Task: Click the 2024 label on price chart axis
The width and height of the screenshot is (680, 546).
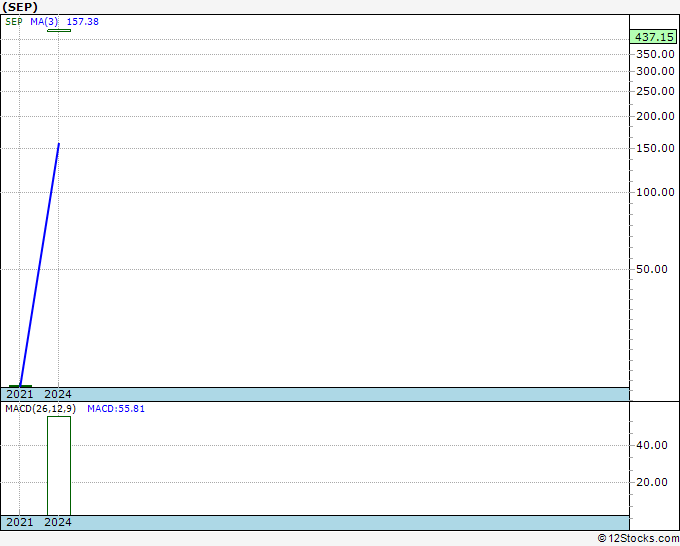Action: [x=58, y=394]
